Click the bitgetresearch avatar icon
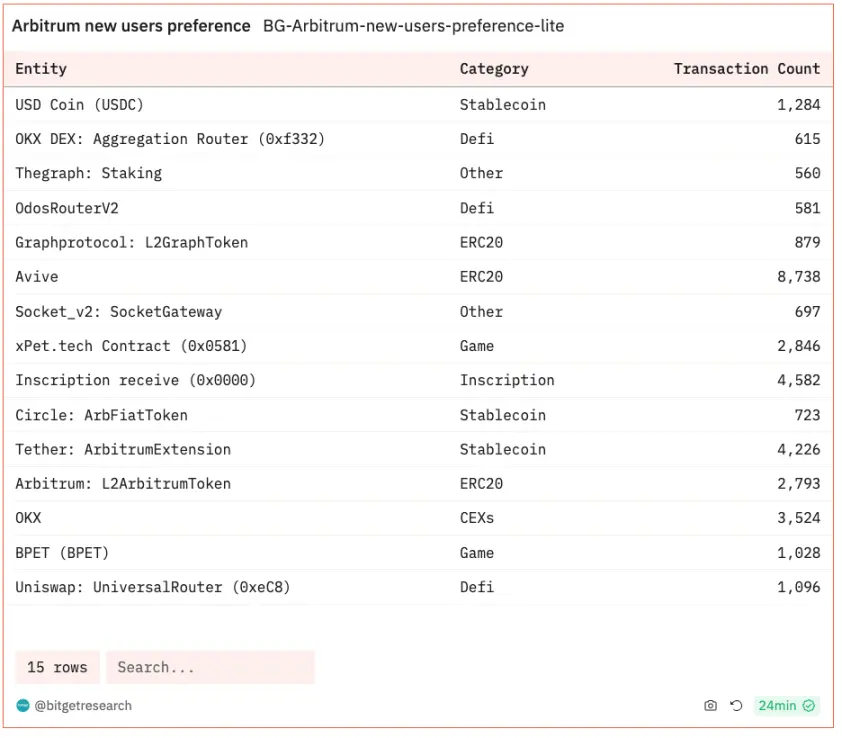Screen dimensions: 842x738 [x=23, y=705]
